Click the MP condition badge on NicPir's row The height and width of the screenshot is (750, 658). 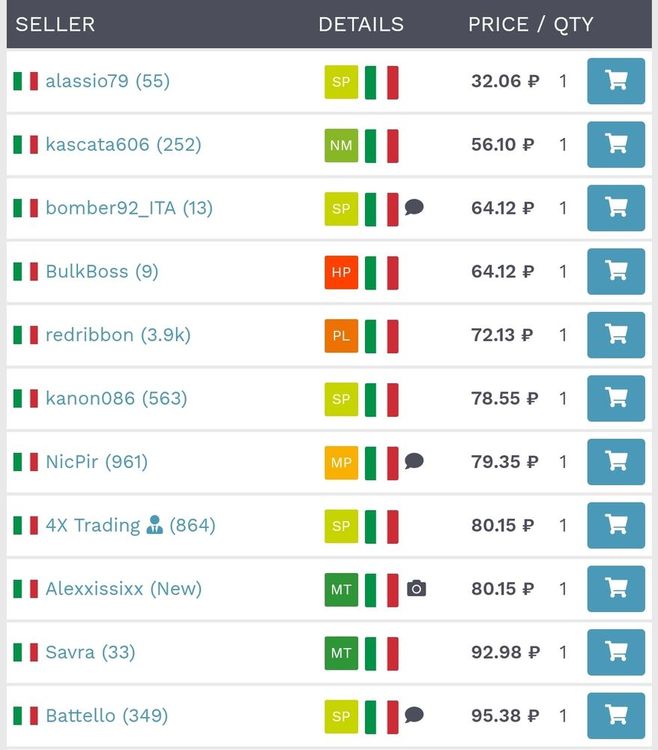tap(341, 462)
